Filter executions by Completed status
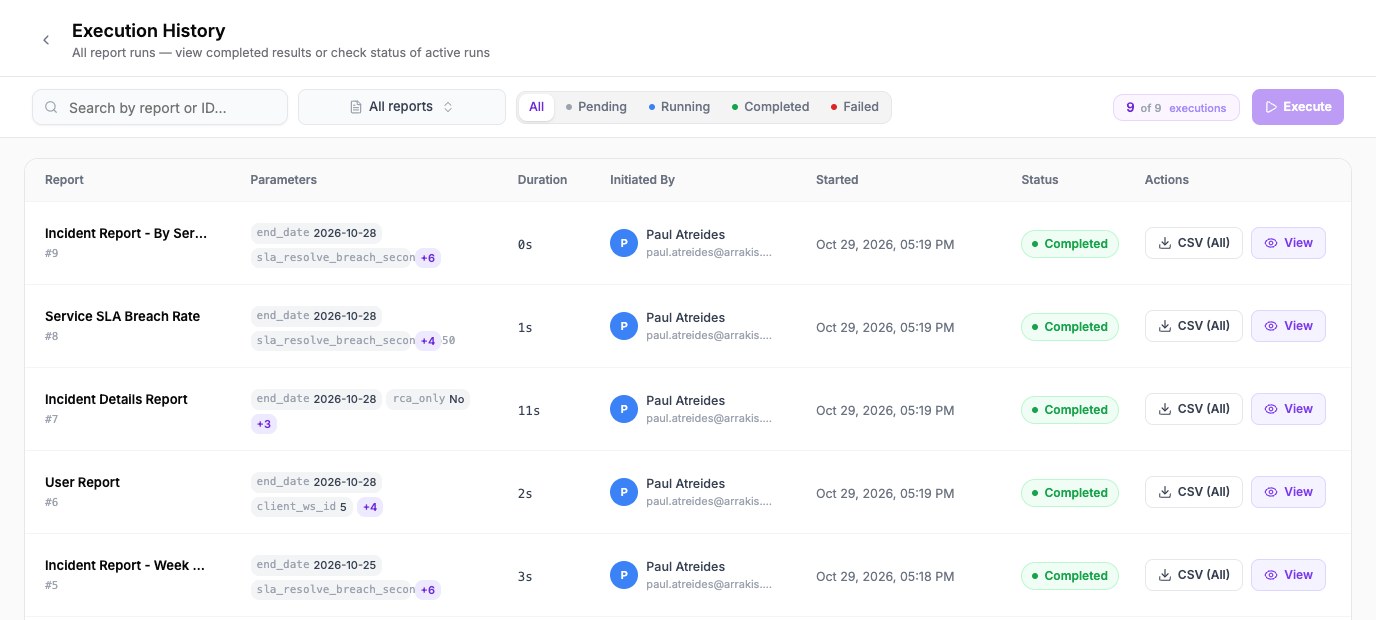This screenshot has width=1376, height=620. tap(770, 107)
